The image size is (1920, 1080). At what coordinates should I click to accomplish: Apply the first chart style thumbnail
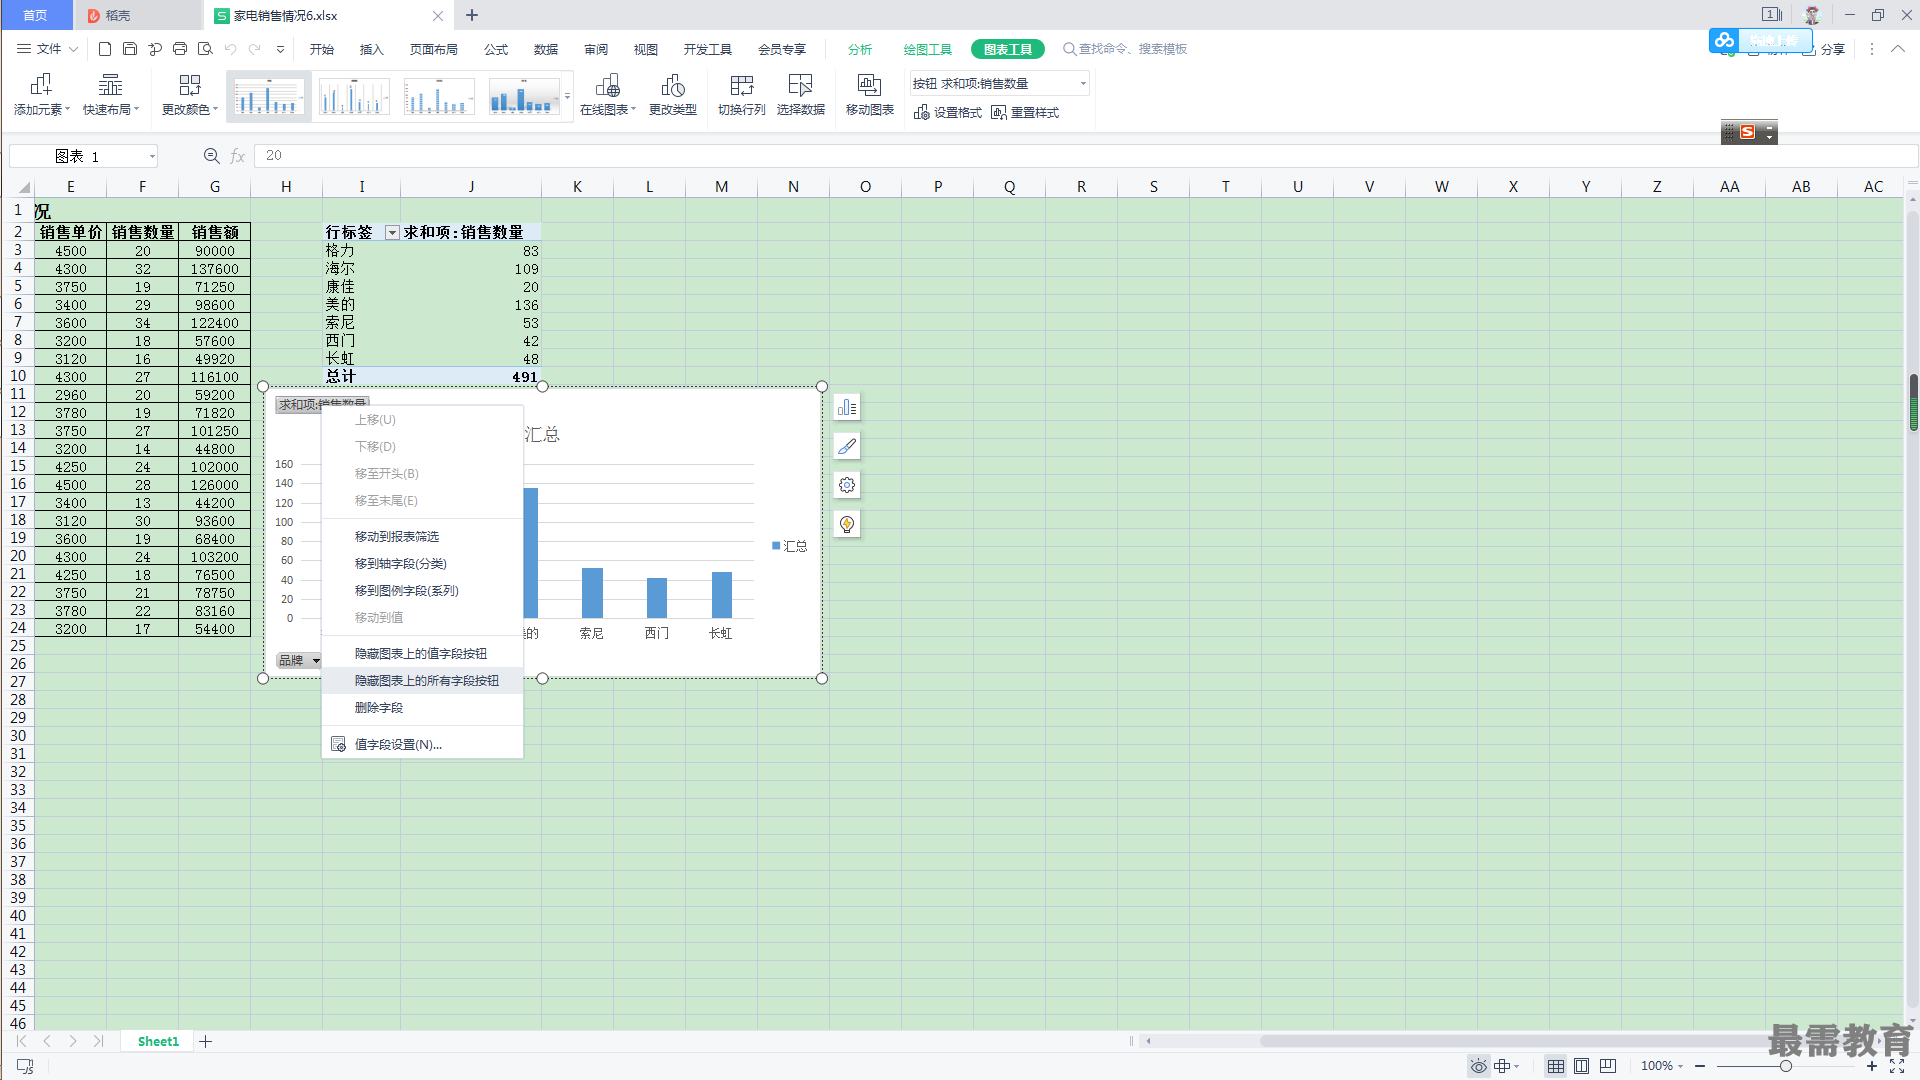[269, 96]
